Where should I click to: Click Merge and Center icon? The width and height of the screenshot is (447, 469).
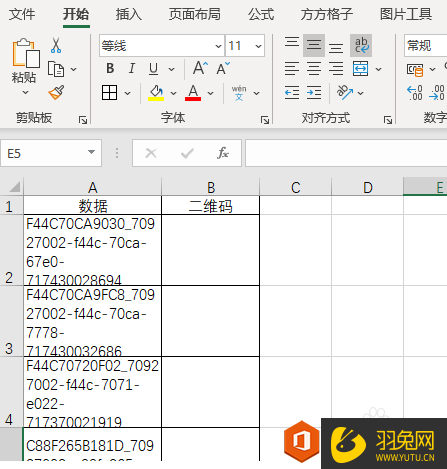[360, 69]
